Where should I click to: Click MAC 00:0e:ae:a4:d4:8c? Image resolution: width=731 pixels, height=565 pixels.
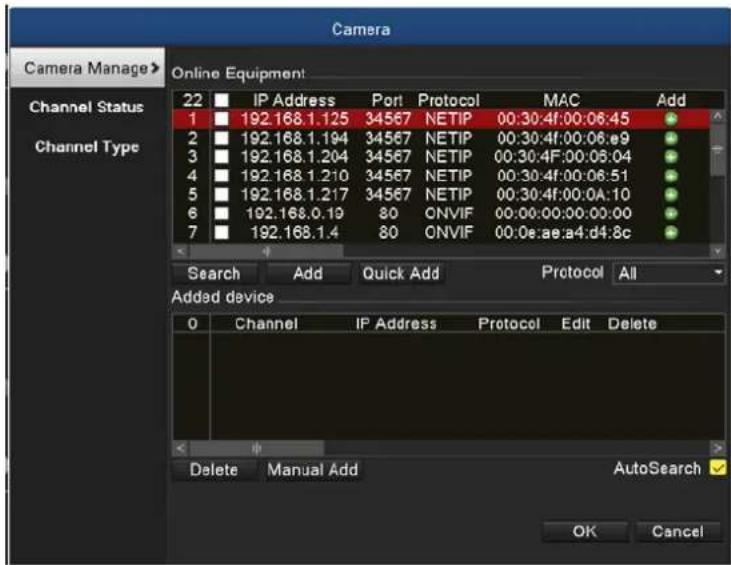tap(563, 232)
